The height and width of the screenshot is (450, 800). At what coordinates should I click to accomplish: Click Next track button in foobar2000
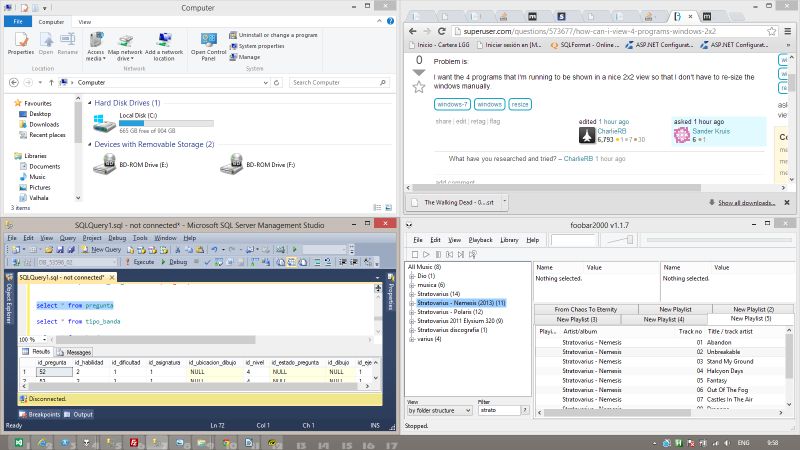tap(461, 254)
